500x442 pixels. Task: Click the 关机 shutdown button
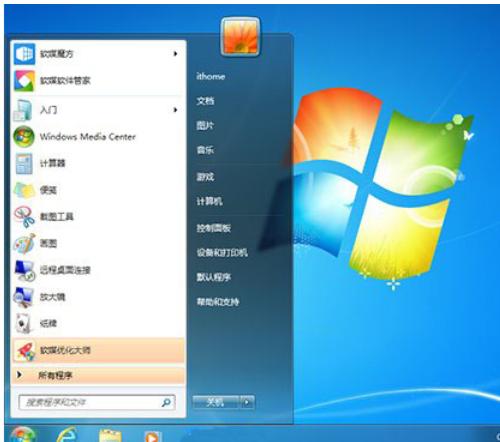pyautogui.click(x=216, y=403)
